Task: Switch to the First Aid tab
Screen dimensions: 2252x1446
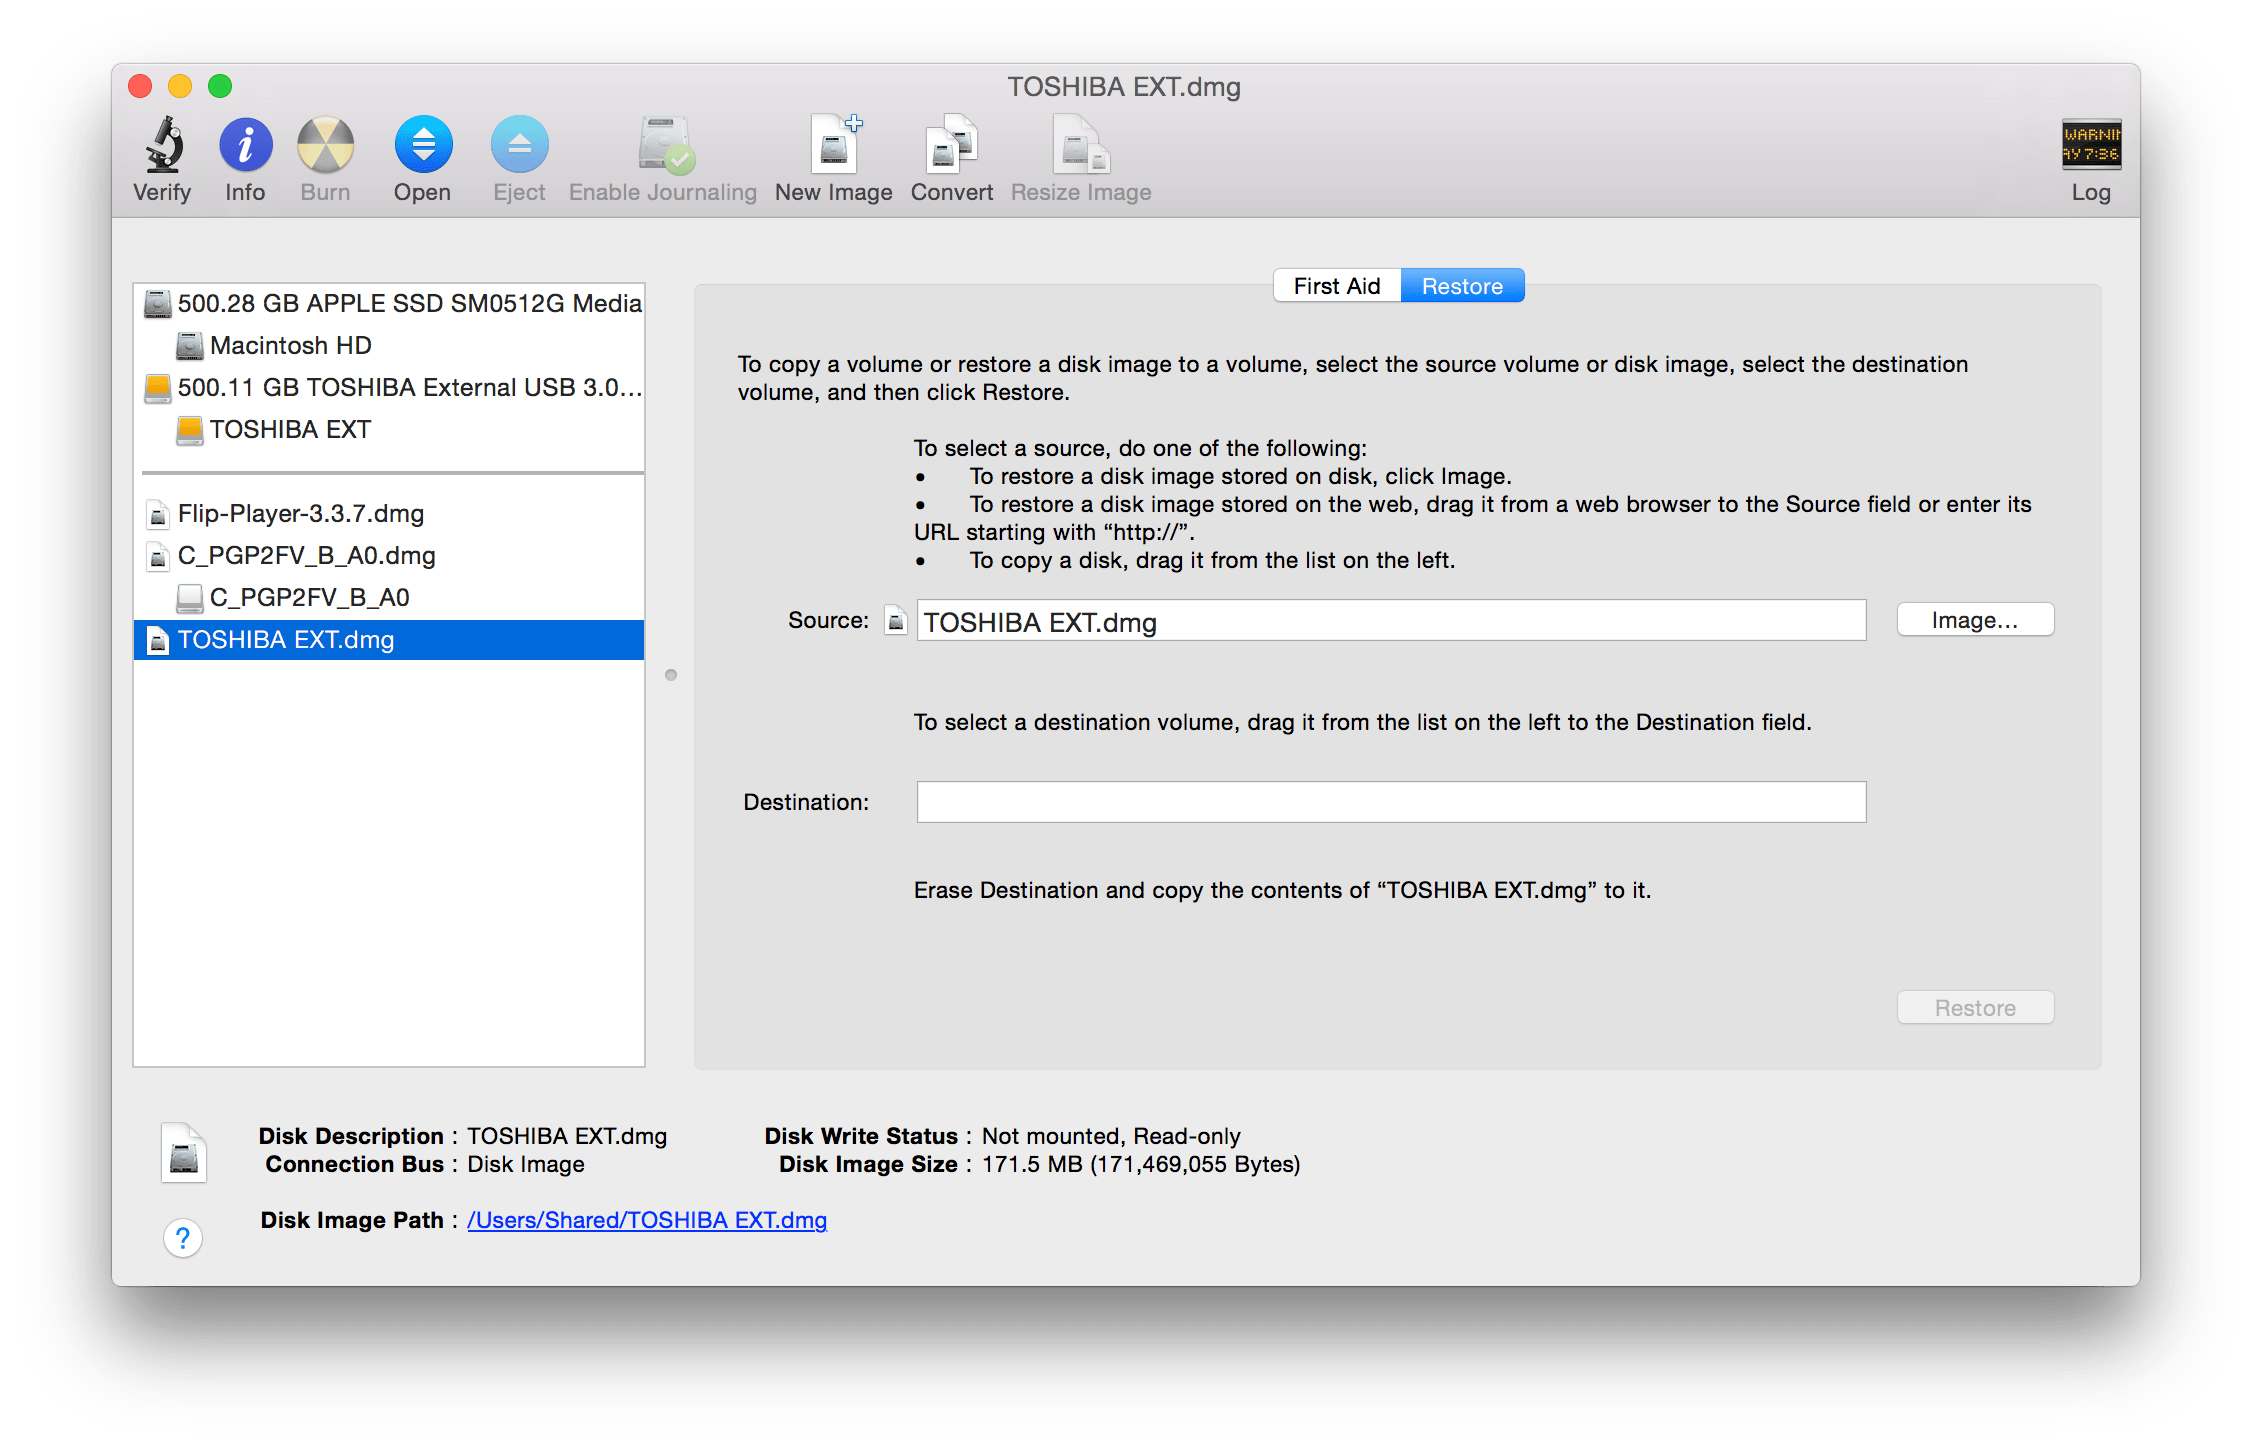Action: (1336, 285)
